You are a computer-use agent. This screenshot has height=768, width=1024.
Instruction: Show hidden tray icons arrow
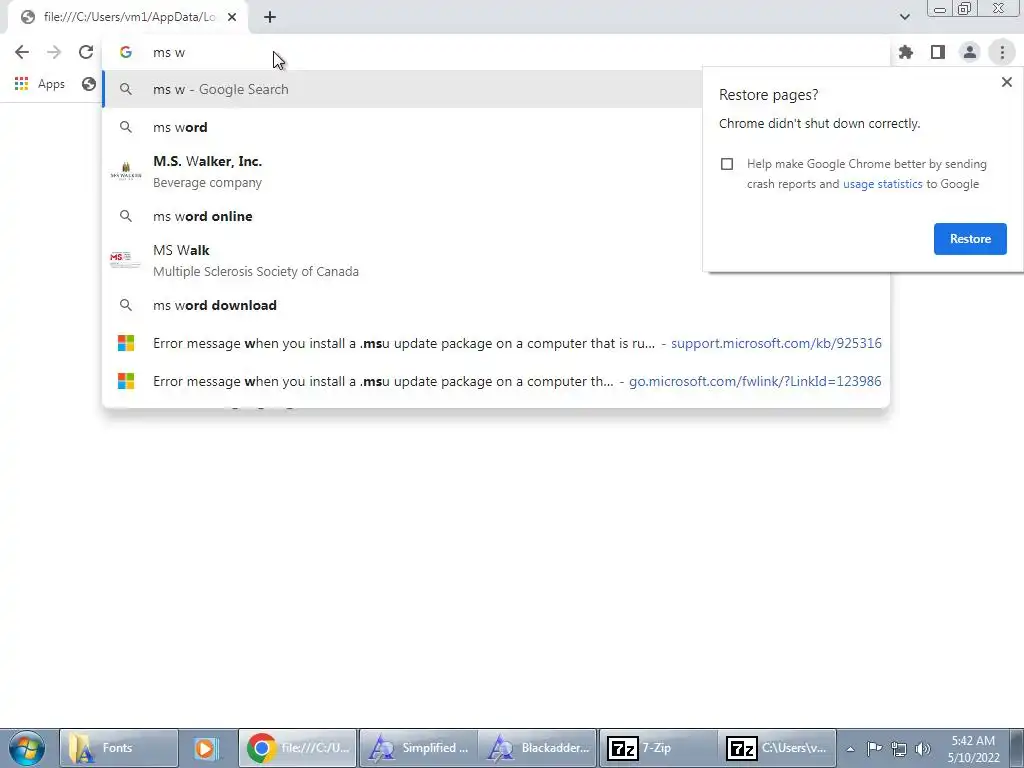[850, 749]
